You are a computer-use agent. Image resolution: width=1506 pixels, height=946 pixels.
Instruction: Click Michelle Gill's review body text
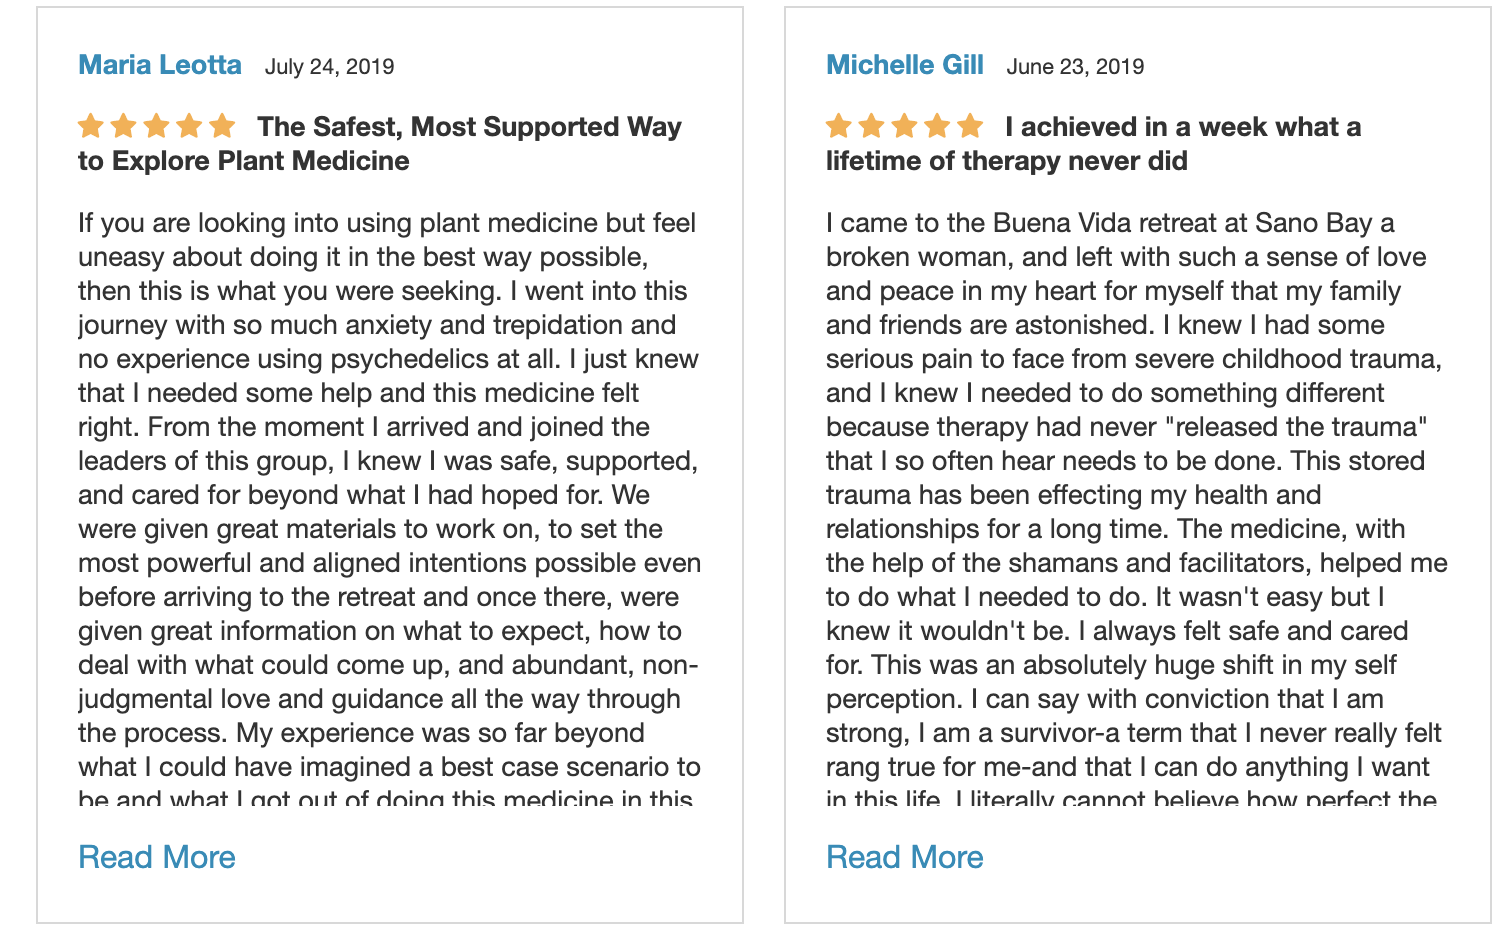coord(1137,511)
